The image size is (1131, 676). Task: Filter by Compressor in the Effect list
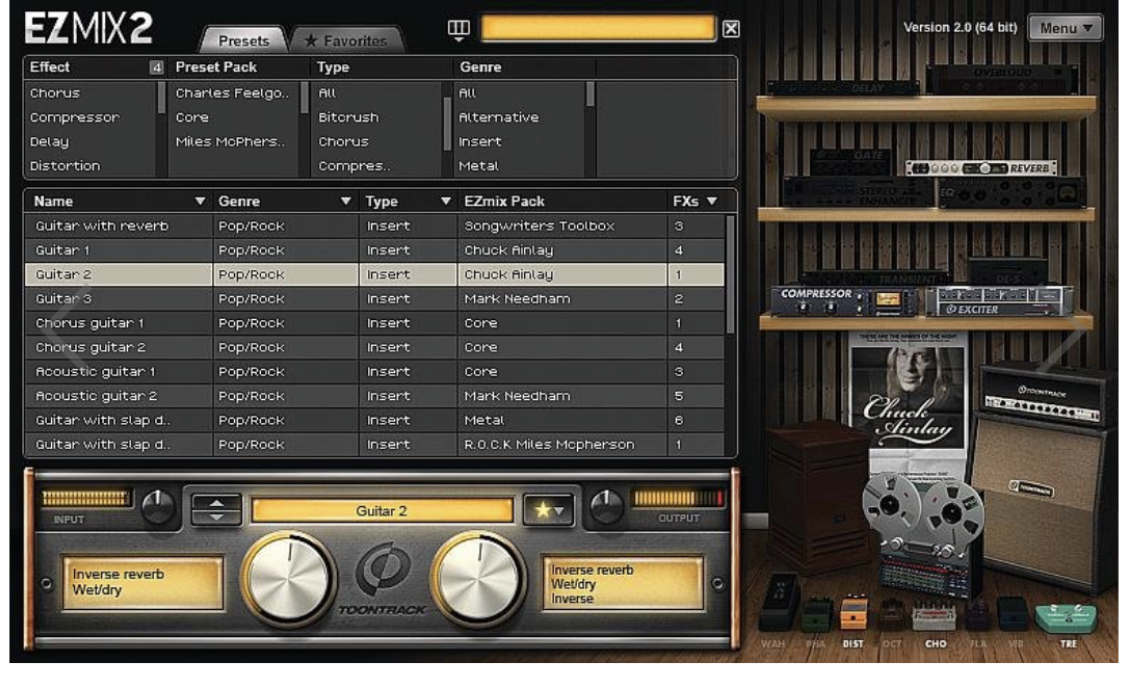(74, 118)
